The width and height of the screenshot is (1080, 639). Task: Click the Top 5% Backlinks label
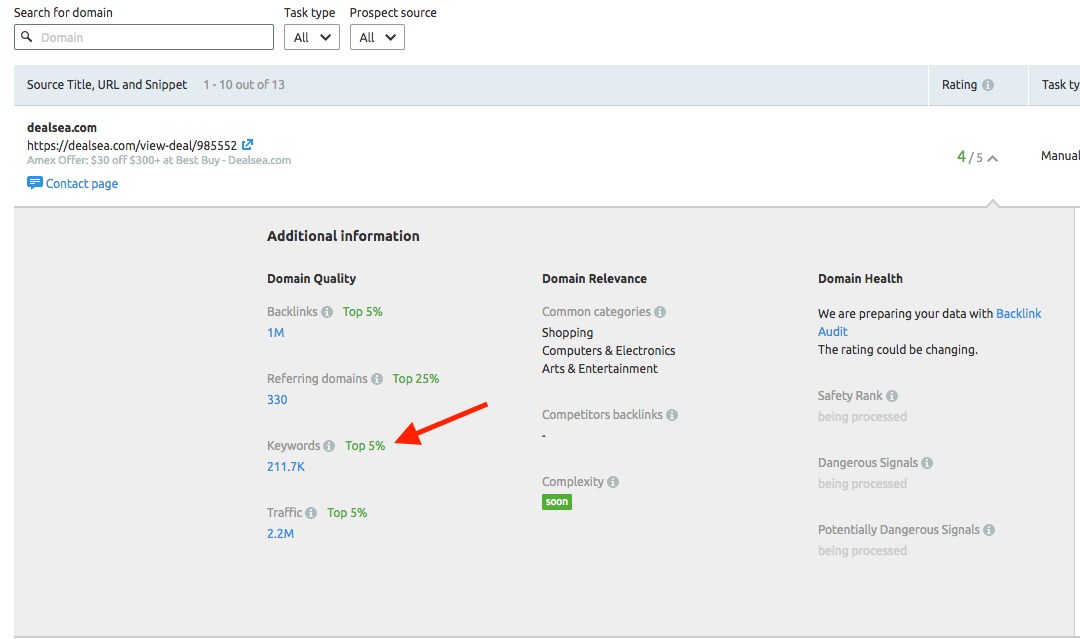pos(362,312)
